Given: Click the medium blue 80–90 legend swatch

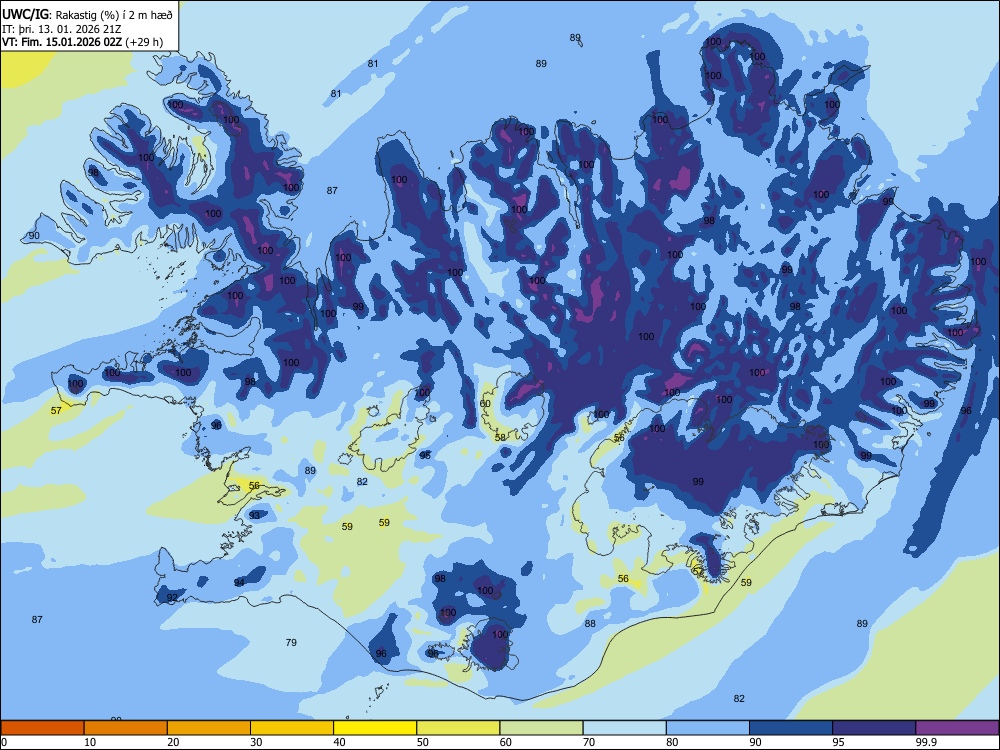Looking at the screenshot, I should (708, 728).
